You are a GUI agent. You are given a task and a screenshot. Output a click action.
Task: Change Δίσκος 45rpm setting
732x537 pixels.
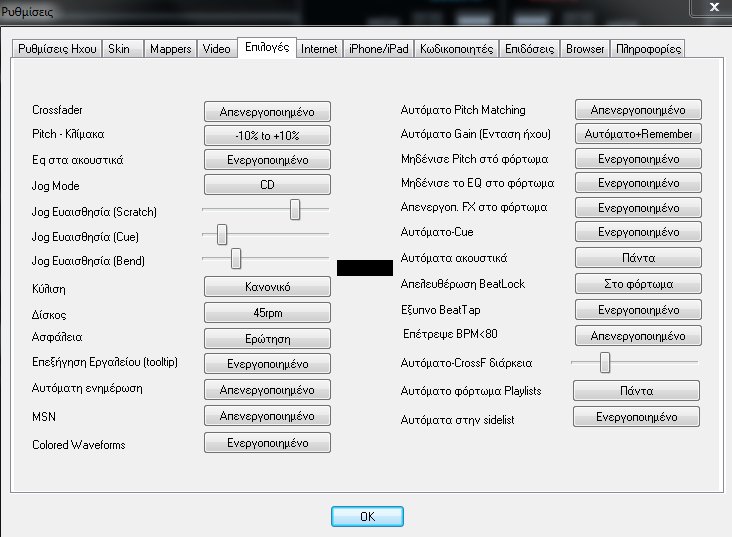click(x=267, y=314)
